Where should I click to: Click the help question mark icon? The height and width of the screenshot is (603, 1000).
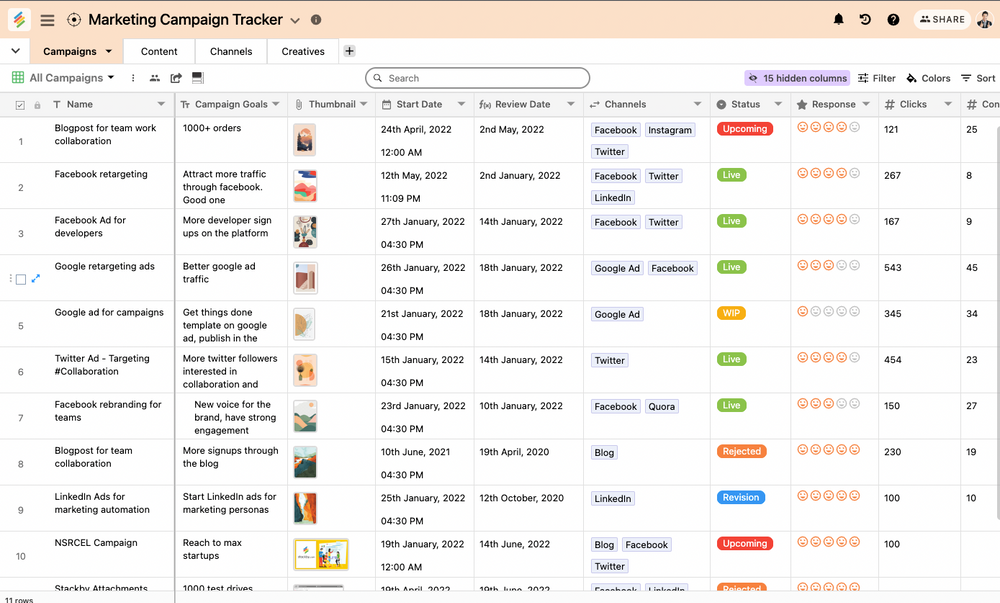(x=893, y=18)
